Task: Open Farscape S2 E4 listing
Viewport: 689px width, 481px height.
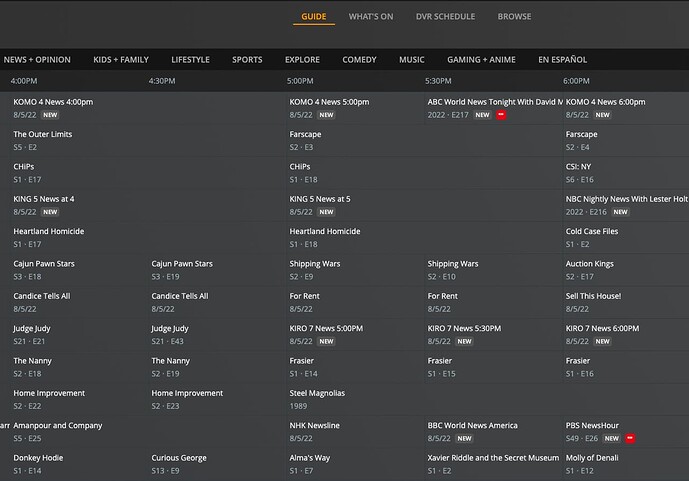Action: pos(626,141)
